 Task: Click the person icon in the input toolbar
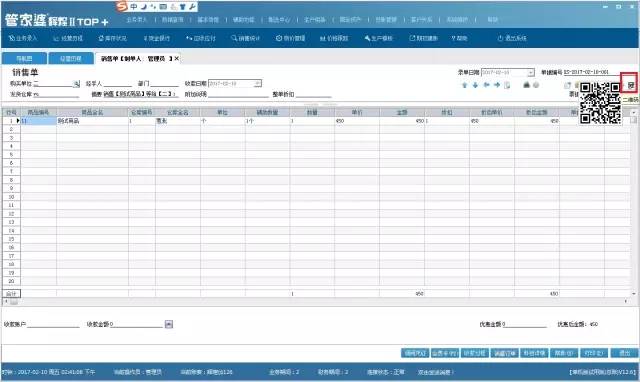point(173,7)
